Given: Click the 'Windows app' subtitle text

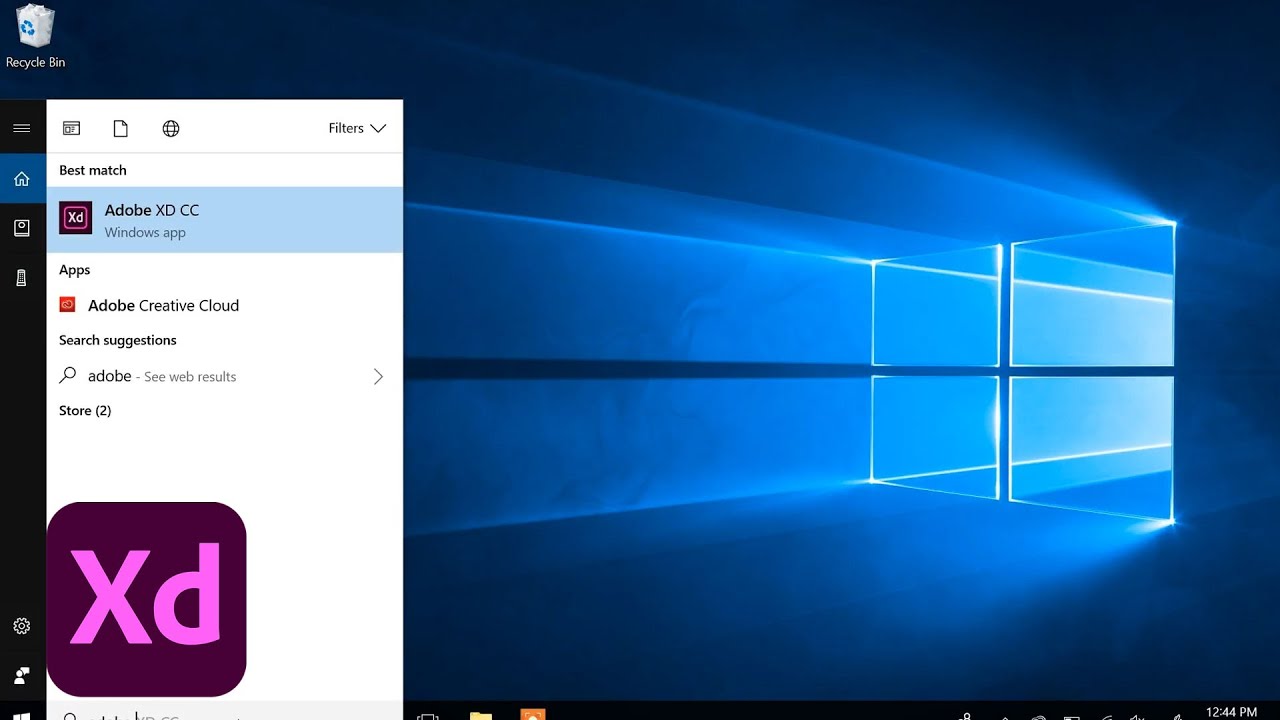Looking at the screenshot, I should coord(145,233).
